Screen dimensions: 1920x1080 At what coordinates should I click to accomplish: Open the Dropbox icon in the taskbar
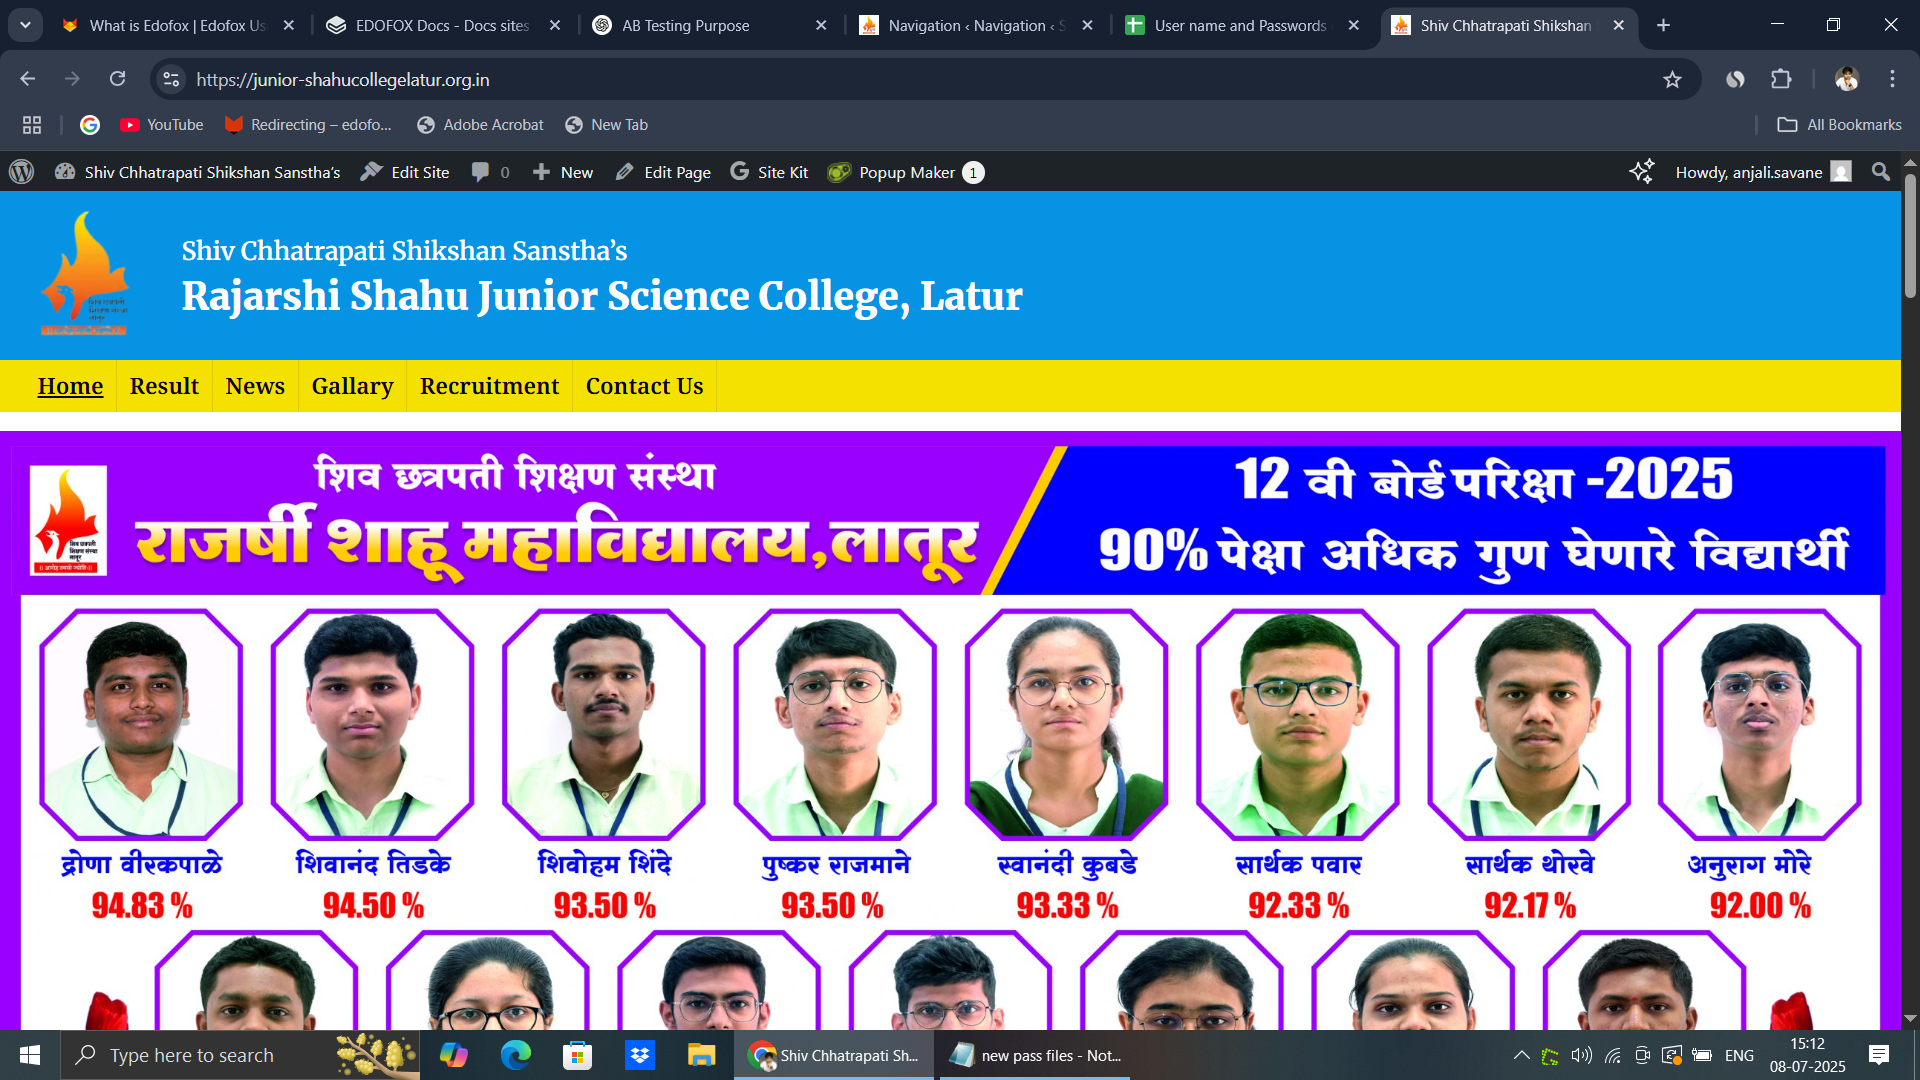pyautogui.click(x=639, y=1055)
